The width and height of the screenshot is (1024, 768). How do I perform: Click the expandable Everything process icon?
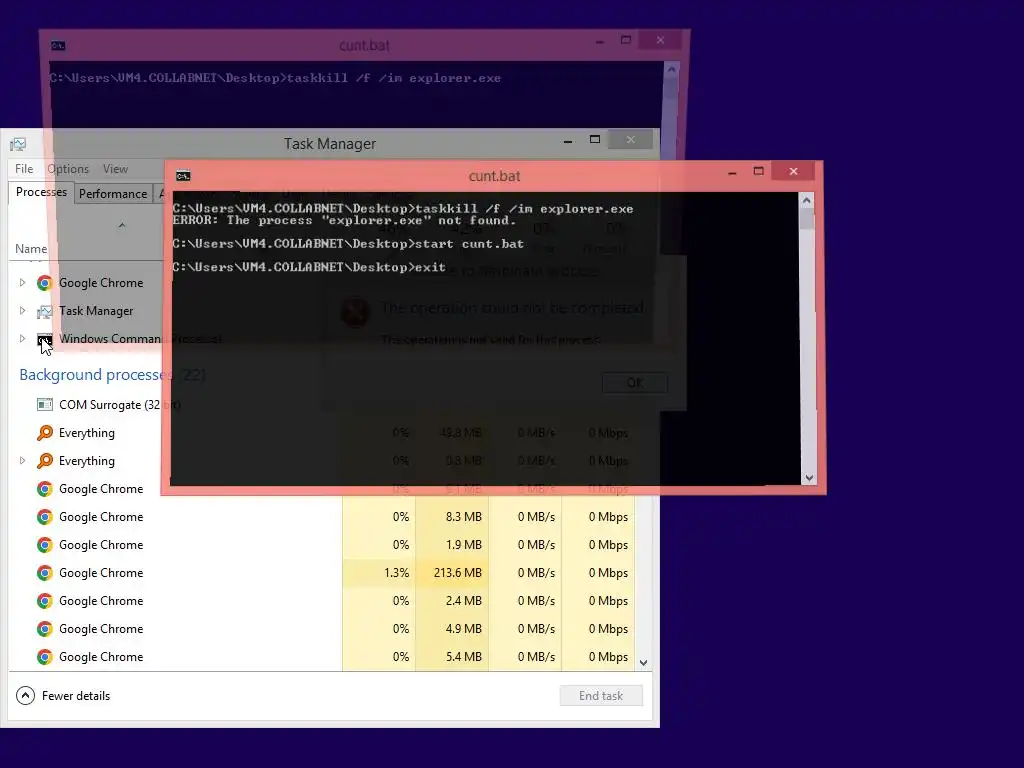[44, 461]
